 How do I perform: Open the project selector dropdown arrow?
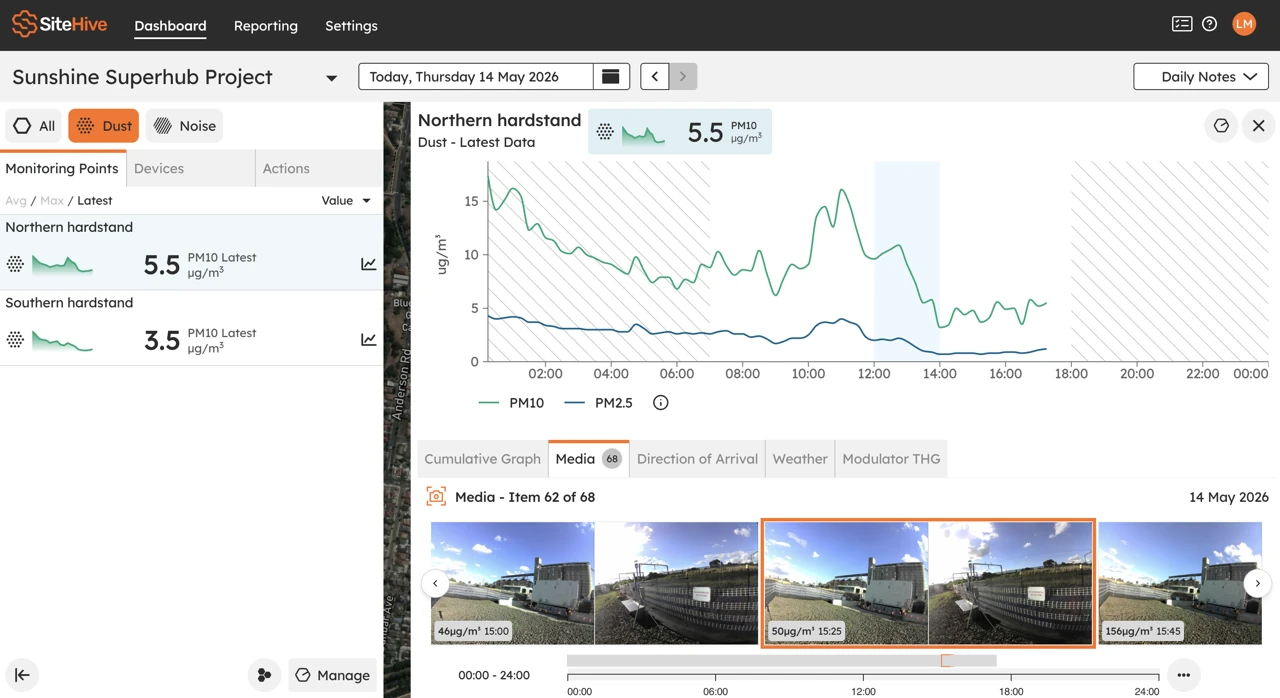331,78
